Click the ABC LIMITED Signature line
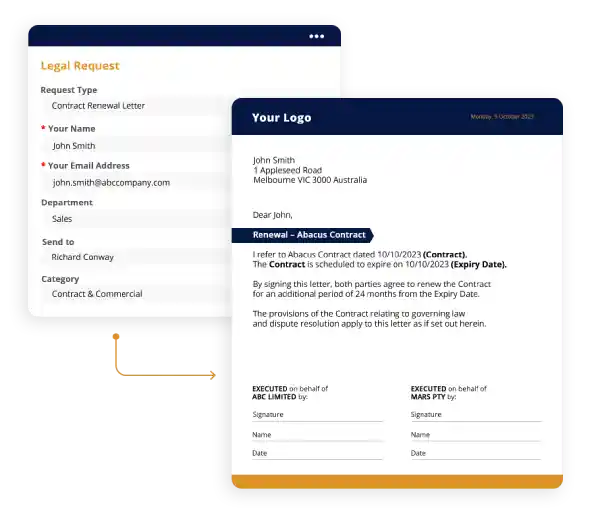 coord(317,415)
